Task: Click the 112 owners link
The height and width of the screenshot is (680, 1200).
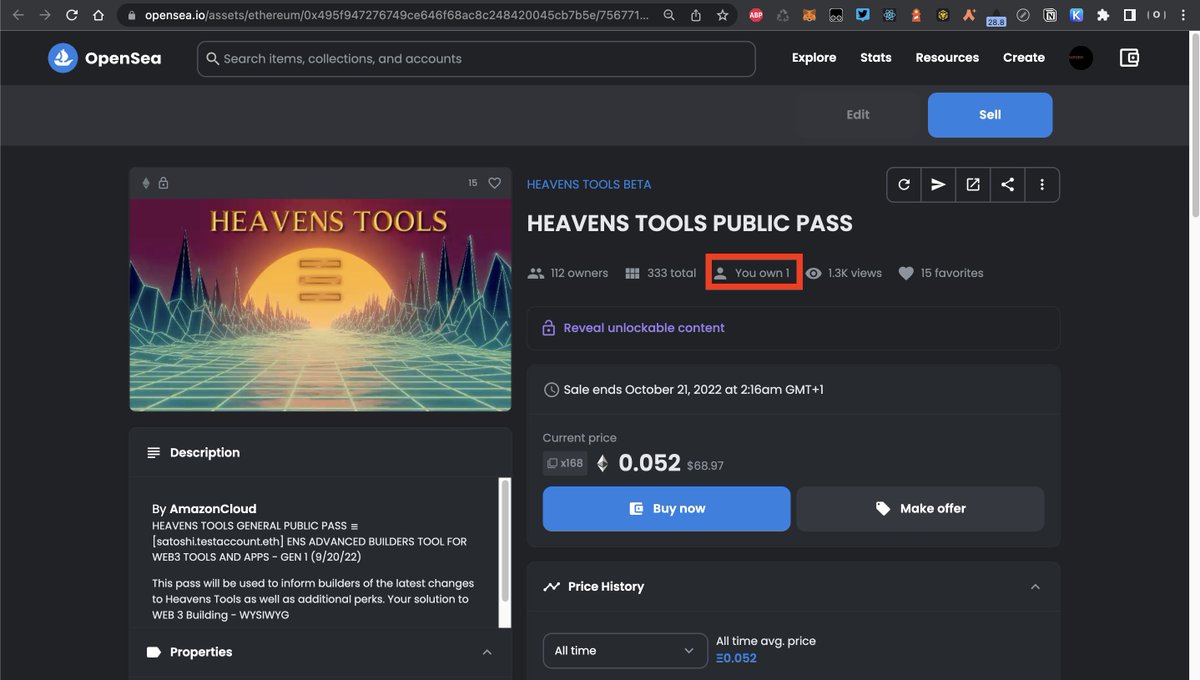Action: (x=568, y=273)
